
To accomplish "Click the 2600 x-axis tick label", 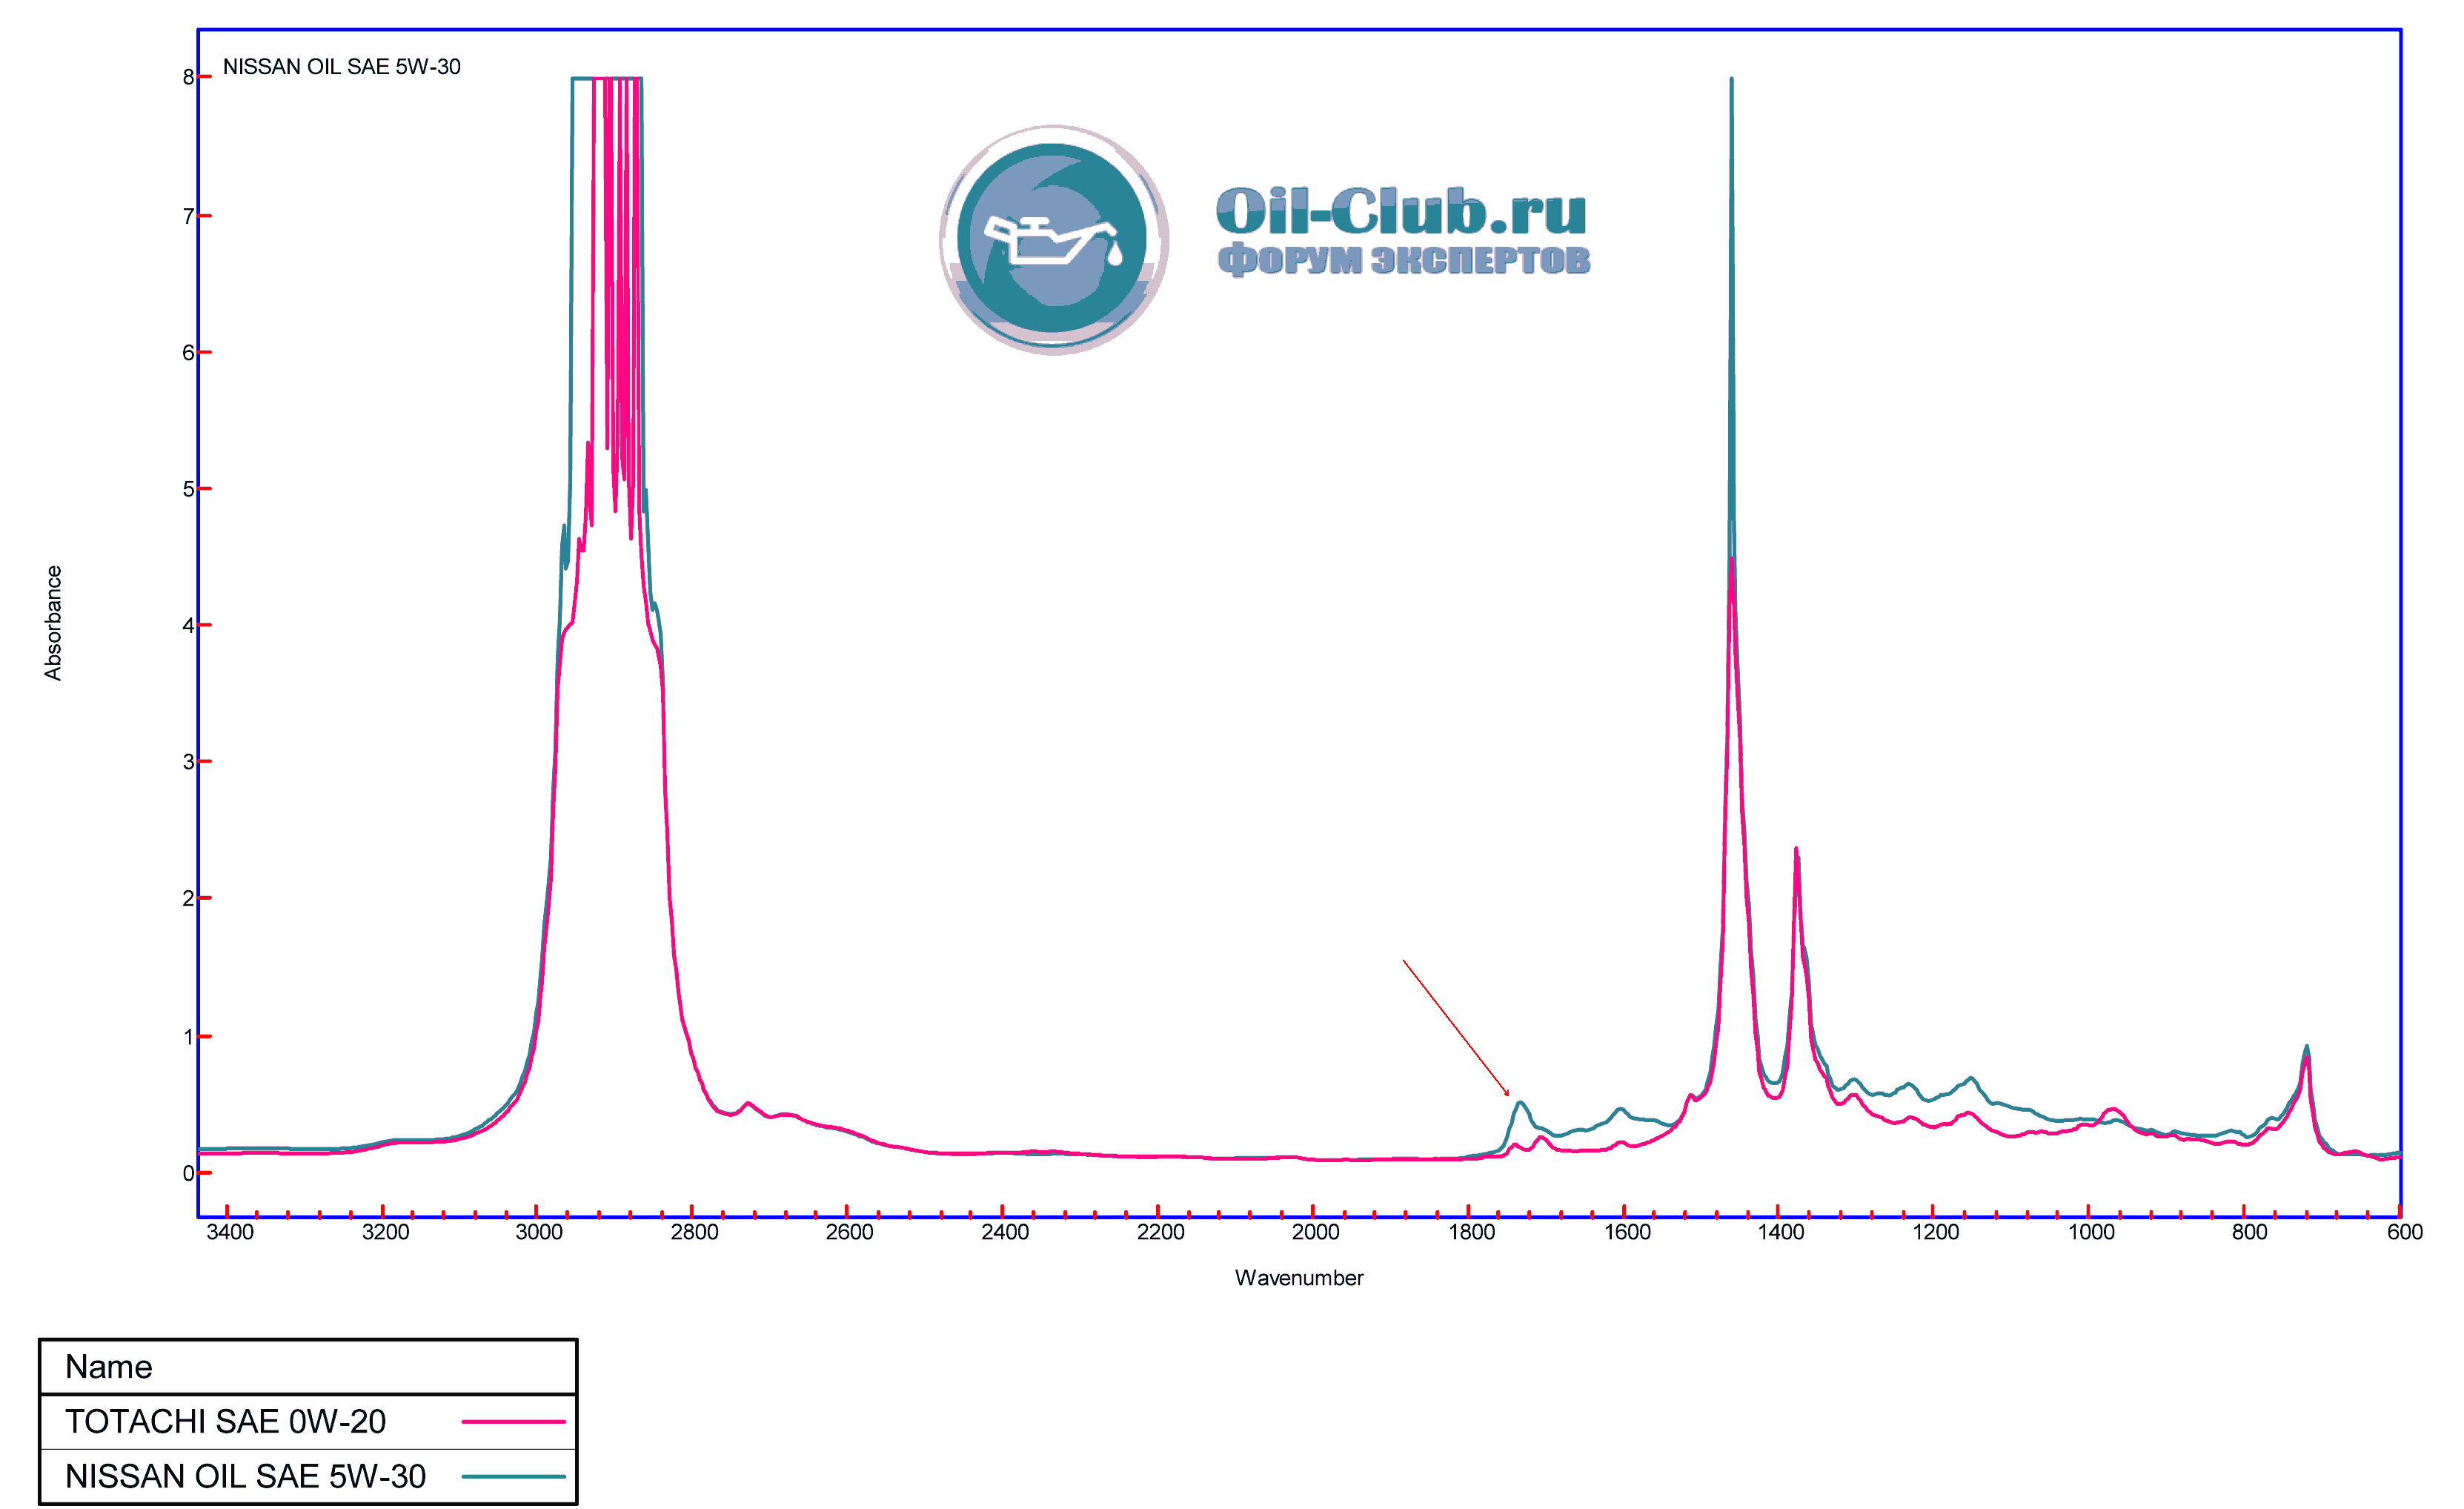I will pyautogui.click(x=849, y=1232).
